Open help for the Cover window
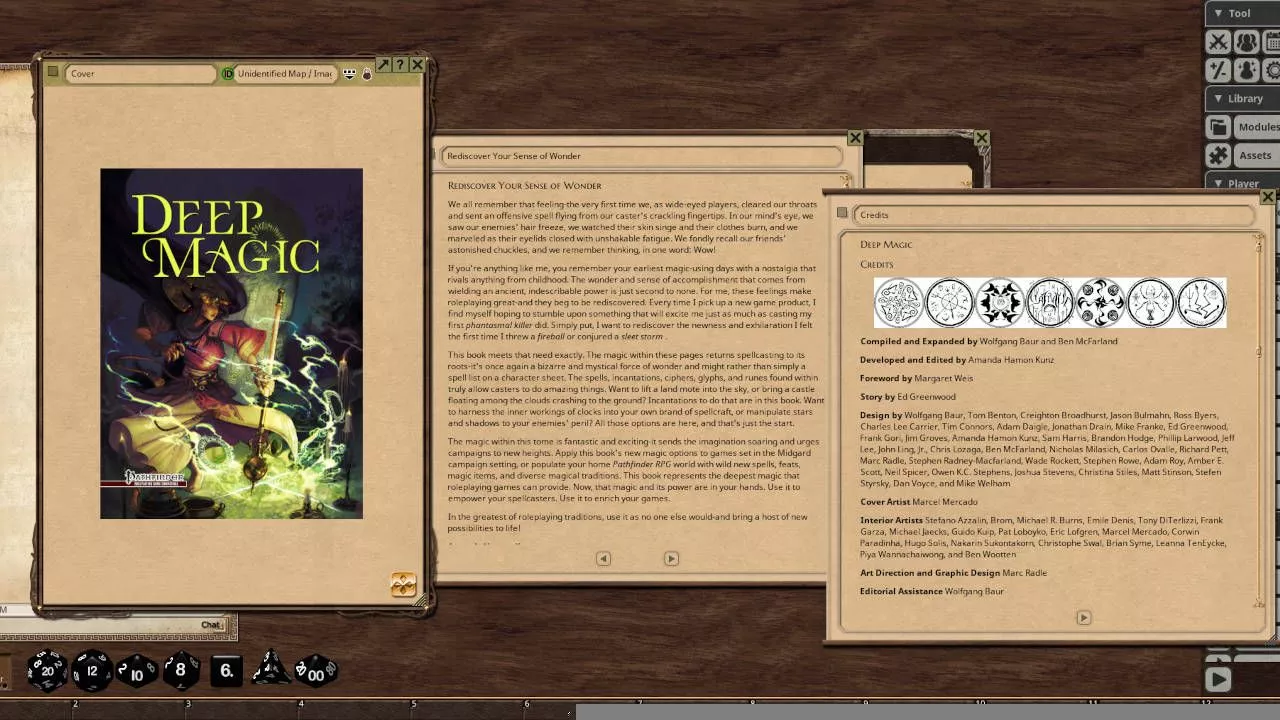 tap(400, 65)
